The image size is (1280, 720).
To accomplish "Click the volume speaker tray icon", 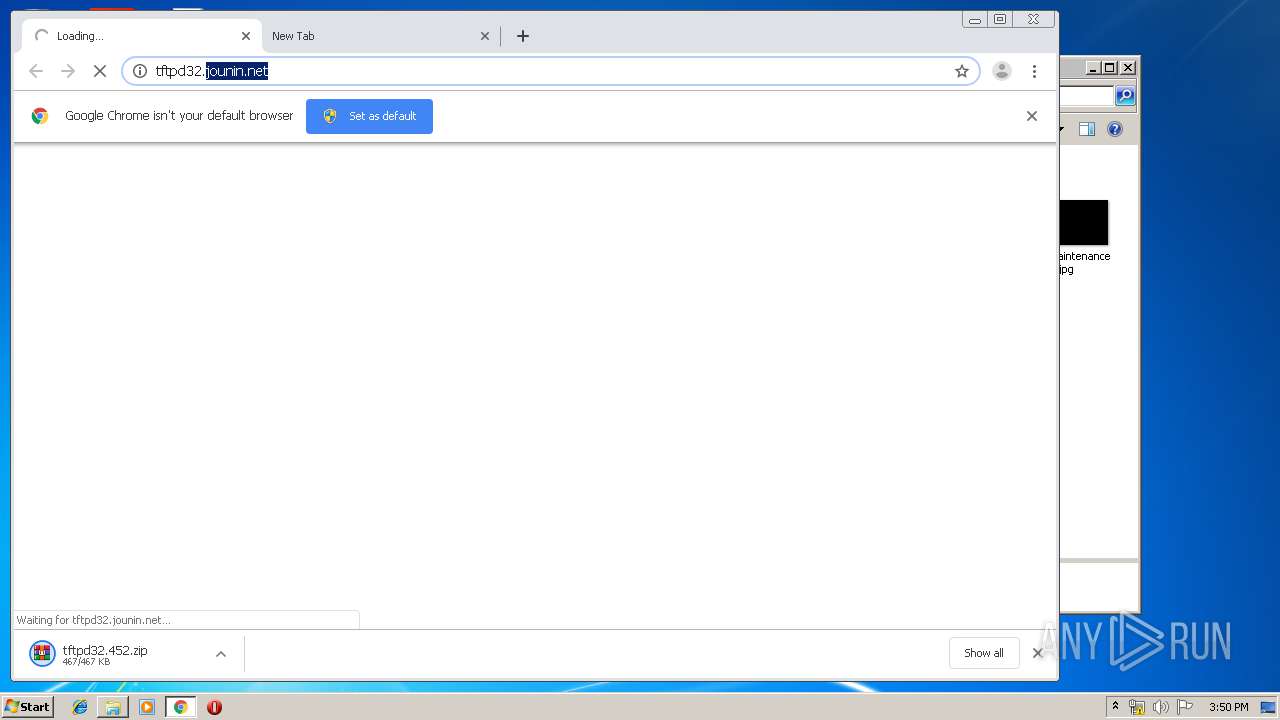I will [x=1160, y=707].
